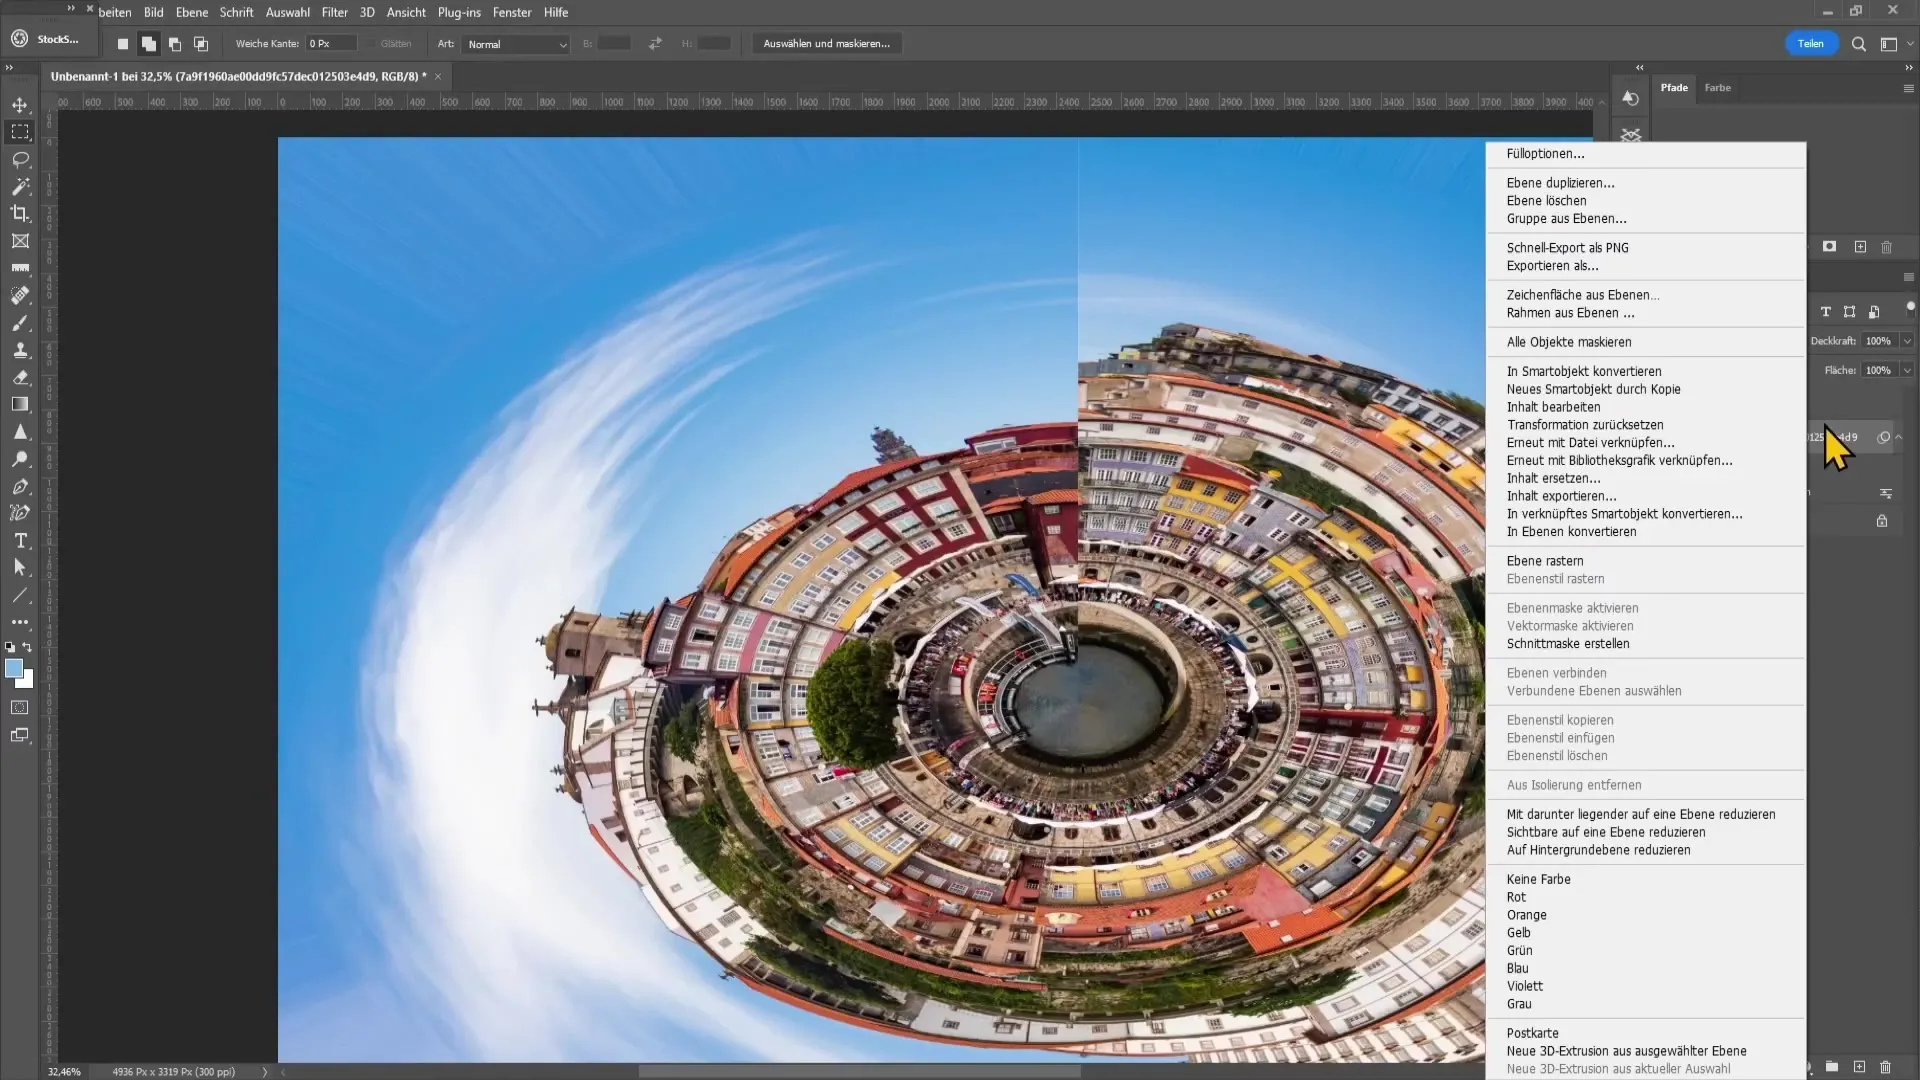Click 'Schnittmaske erstellen' in context menu
1920x1080 pixels.
[1568, 644]
